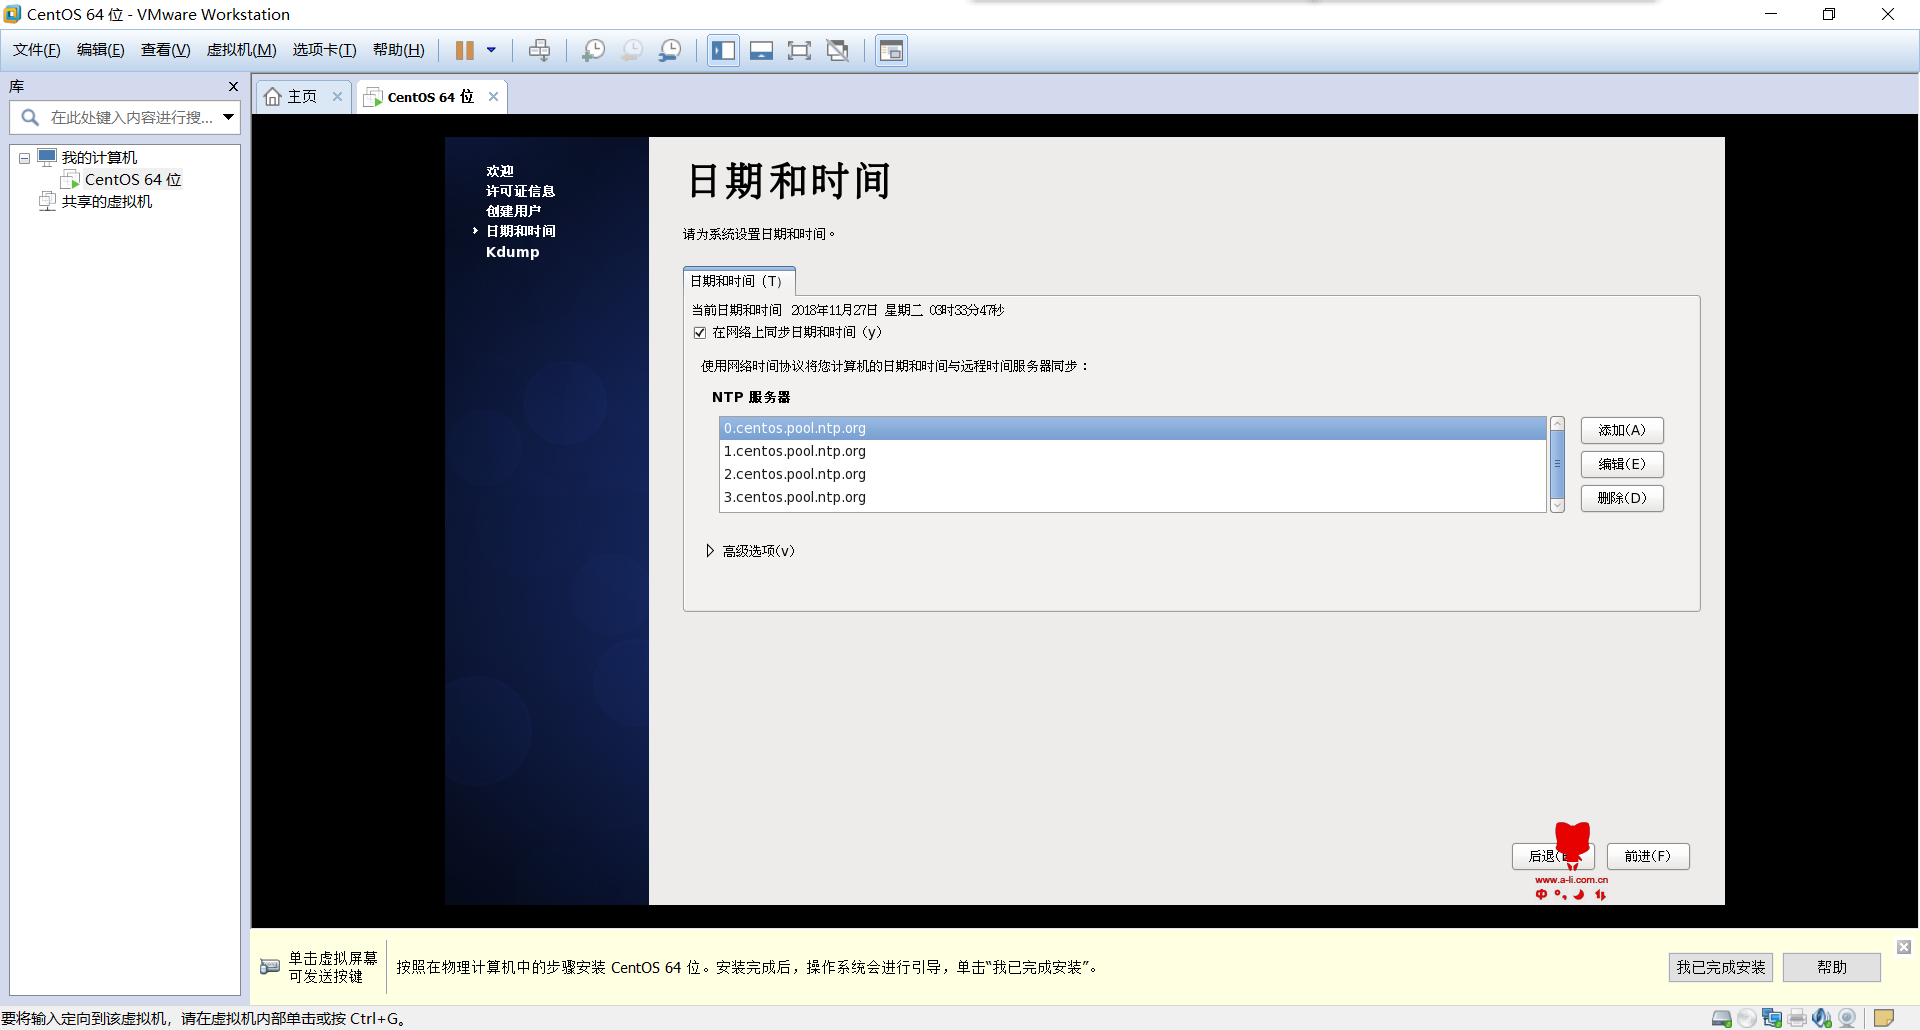Enter full screen mode

799,50
